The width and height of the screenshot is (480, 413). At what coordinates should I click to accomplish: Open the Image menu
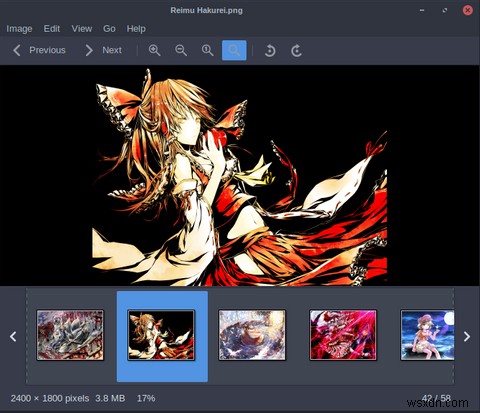coord(19,29)
